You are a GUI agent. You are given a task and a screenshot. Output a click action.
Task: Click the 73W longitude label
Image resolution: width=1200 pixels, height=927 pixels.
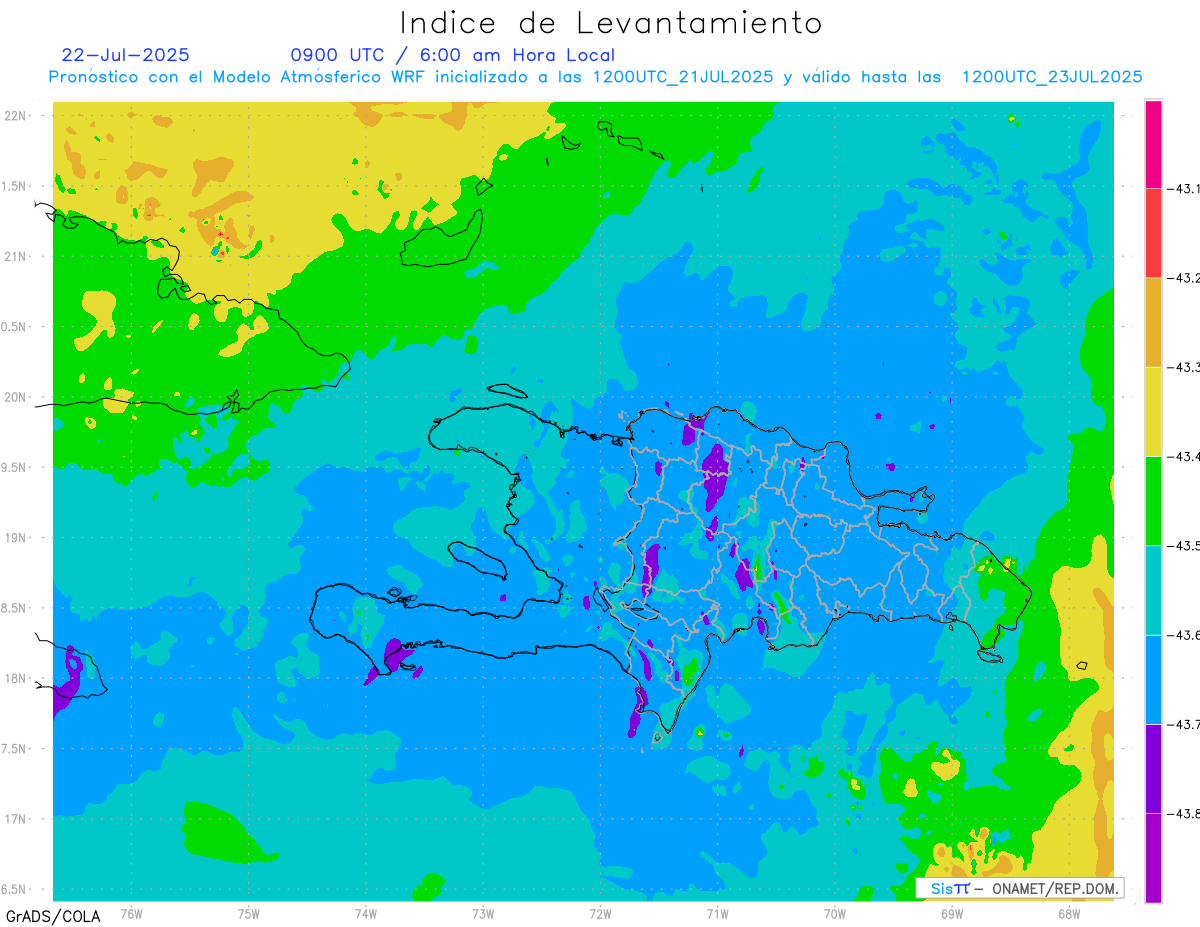pyautogui.click(x=483, y=915)
